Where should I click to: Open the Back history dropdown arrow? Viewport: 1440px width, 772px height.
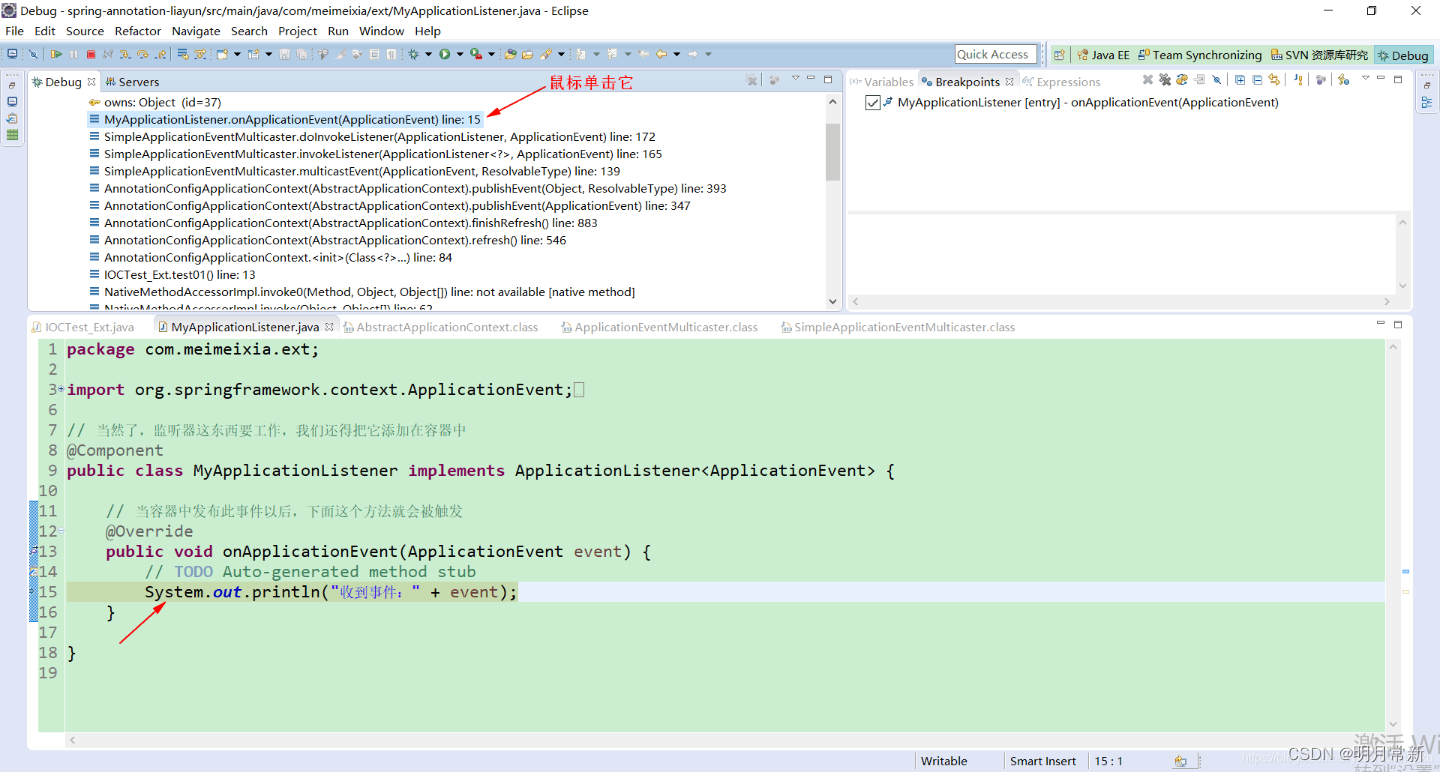[x=677, y=54]
